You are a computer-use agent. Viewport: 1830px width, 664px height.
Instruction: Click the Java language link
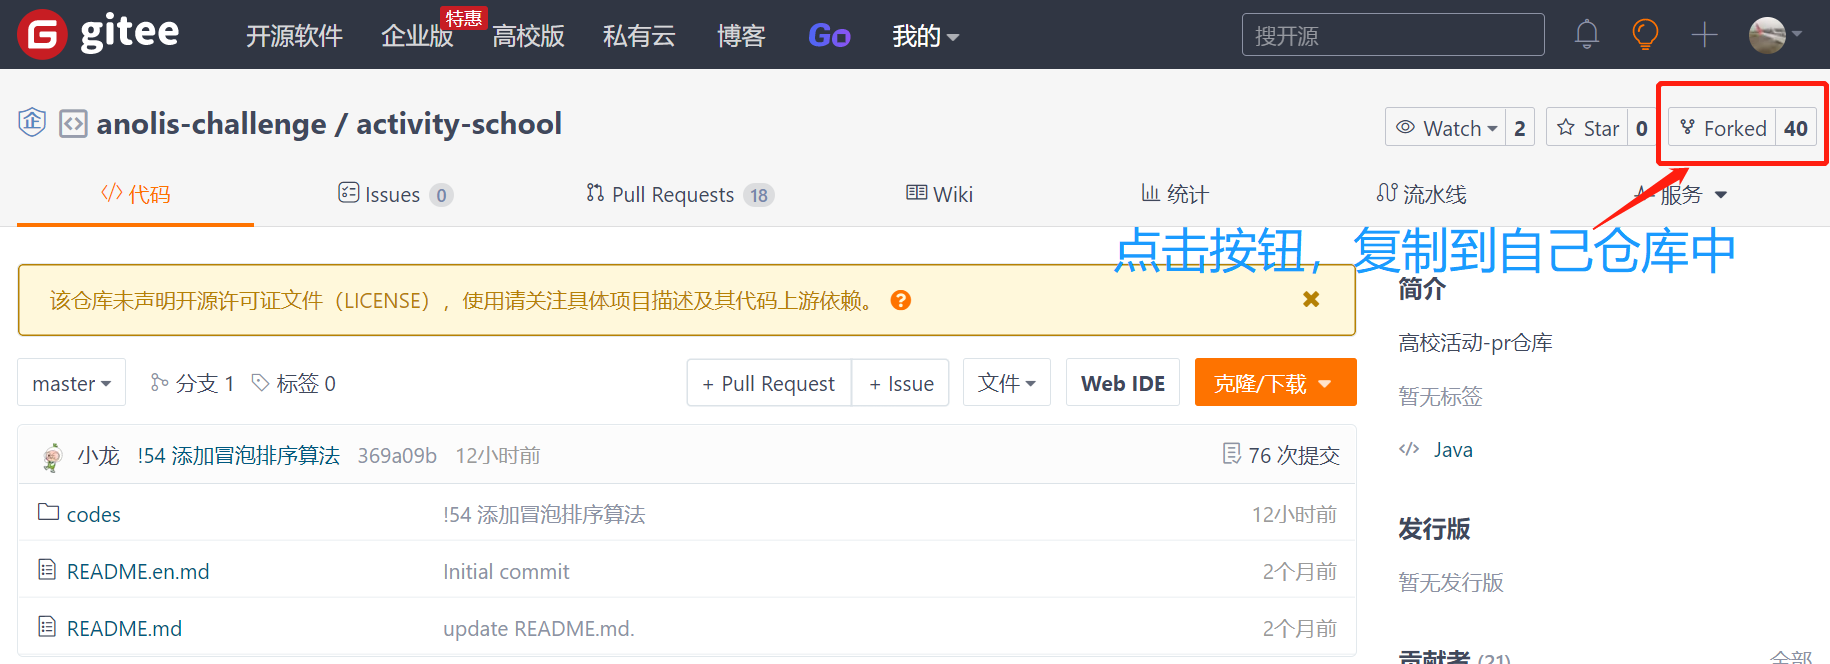point(1453,450)
